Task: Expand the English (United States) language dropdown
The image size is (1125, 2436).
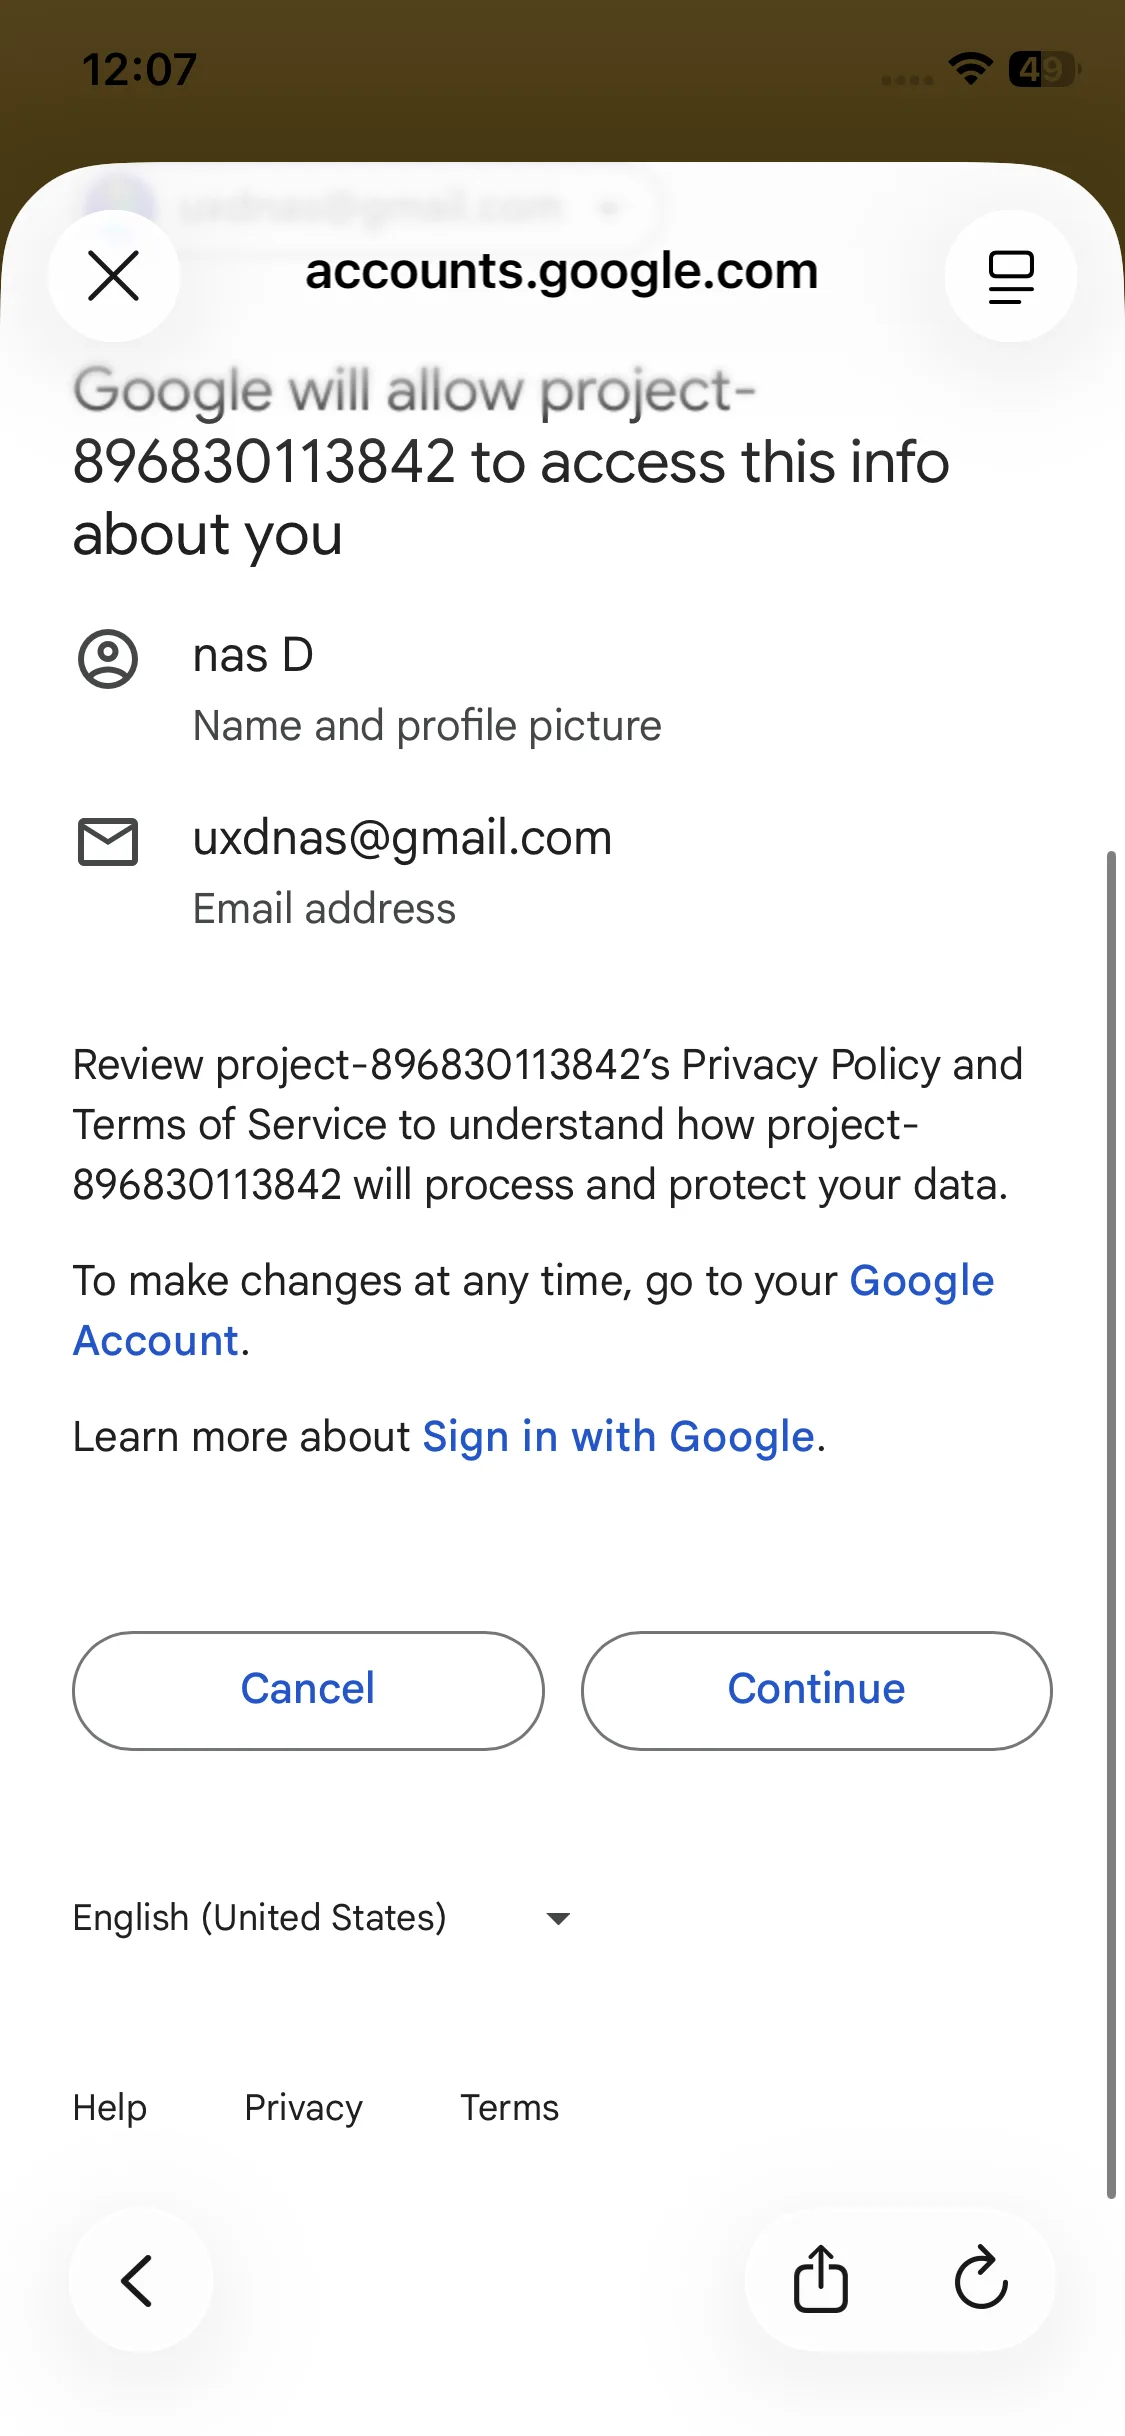Action: (260, 1917)
